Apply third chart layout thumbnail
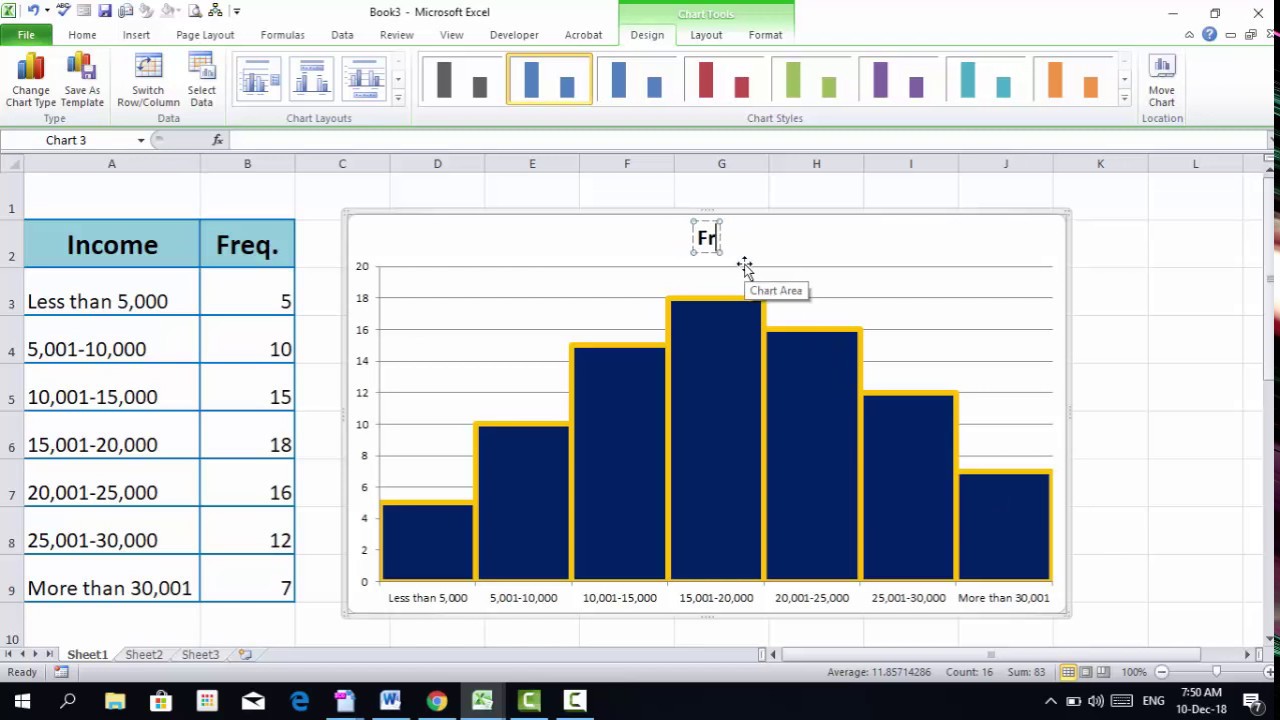The width and height of the screenshot is (1280, 720). 364,80
